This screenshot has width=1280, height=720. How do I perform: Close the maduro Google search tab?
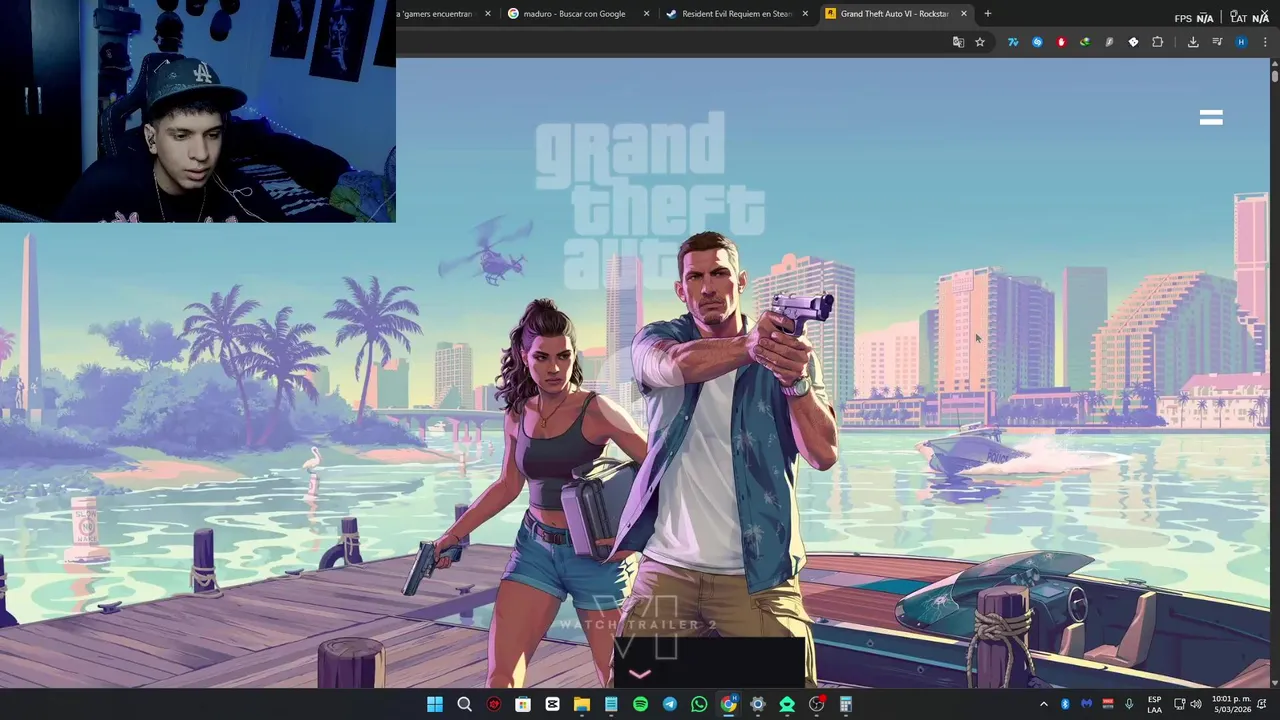click(x=646, y=14)
